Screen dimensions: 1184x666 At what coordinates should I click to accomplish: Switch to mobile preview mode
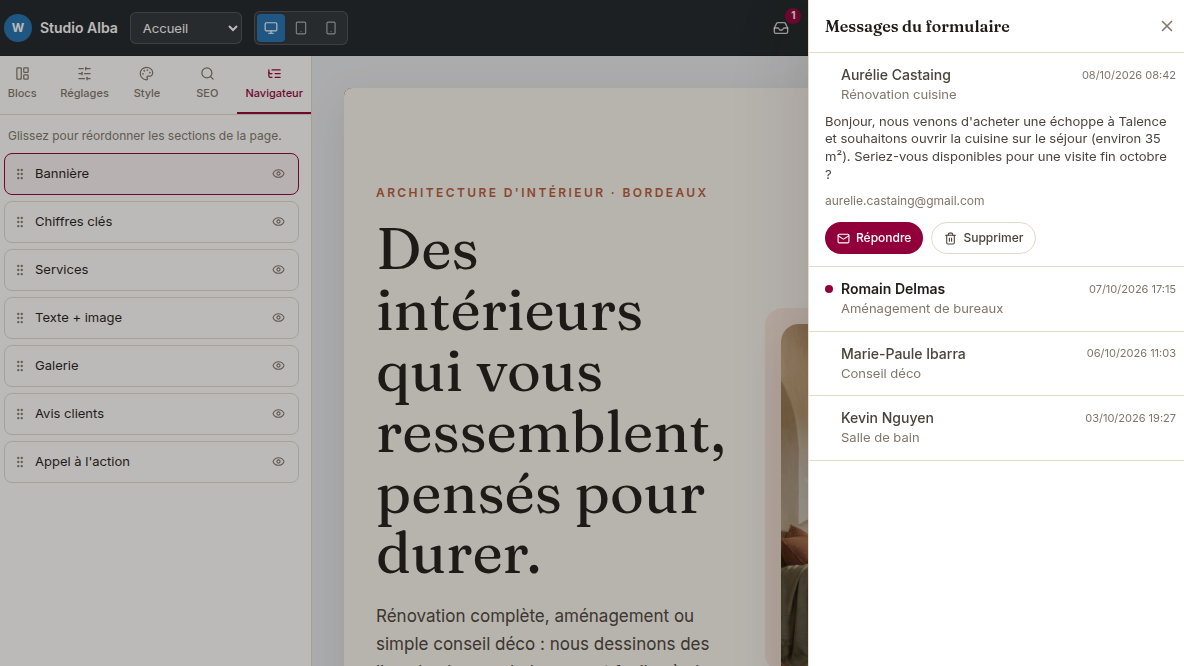click(x=331, y=28)
